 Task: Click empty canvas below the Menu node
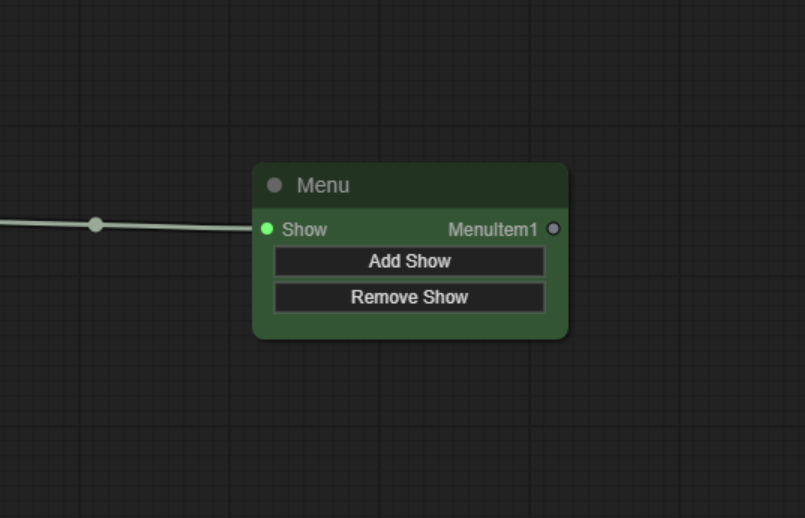410,420
